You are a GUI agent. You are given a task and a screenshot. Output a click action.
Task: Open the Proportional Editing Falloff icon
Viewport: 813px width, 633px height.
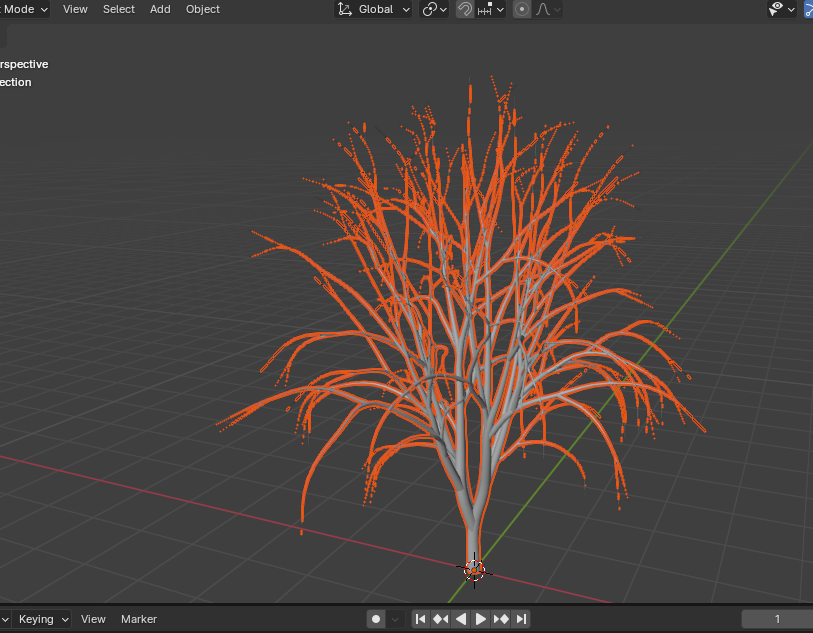click(x=541, y=9)
